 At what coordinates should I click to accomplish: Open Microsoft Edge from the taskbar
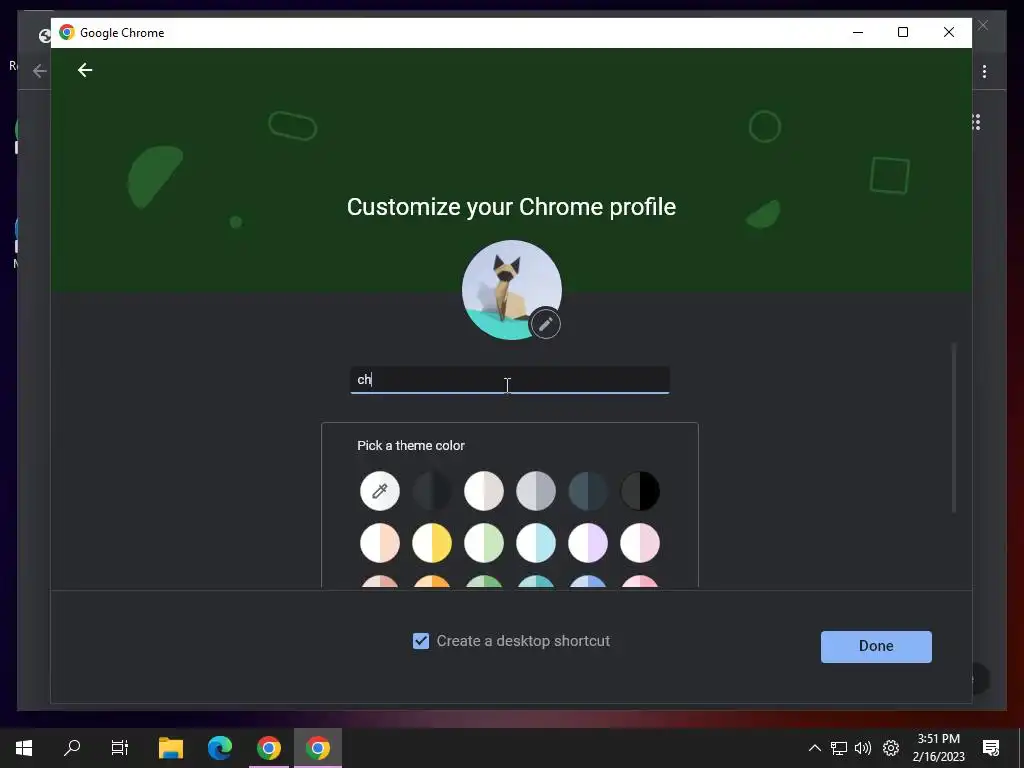point(220,748)
